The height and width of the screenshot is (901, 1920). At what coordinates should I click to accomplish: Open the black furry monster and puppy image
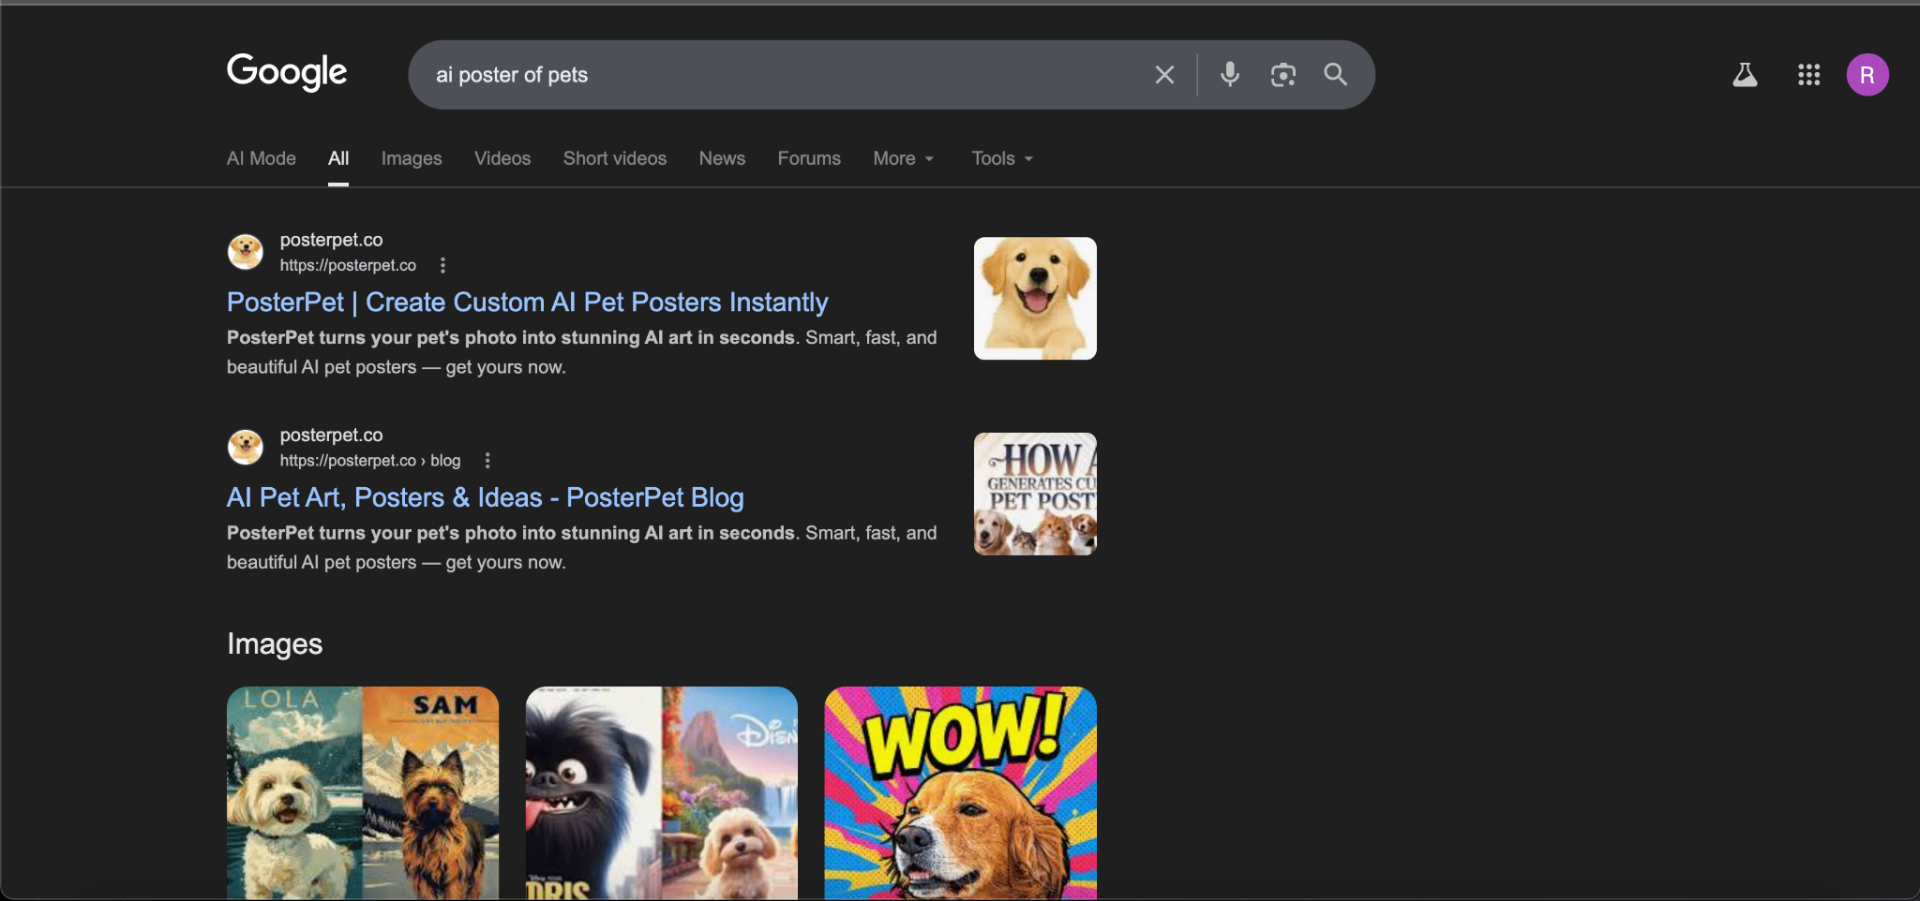(x=662, y=792)
